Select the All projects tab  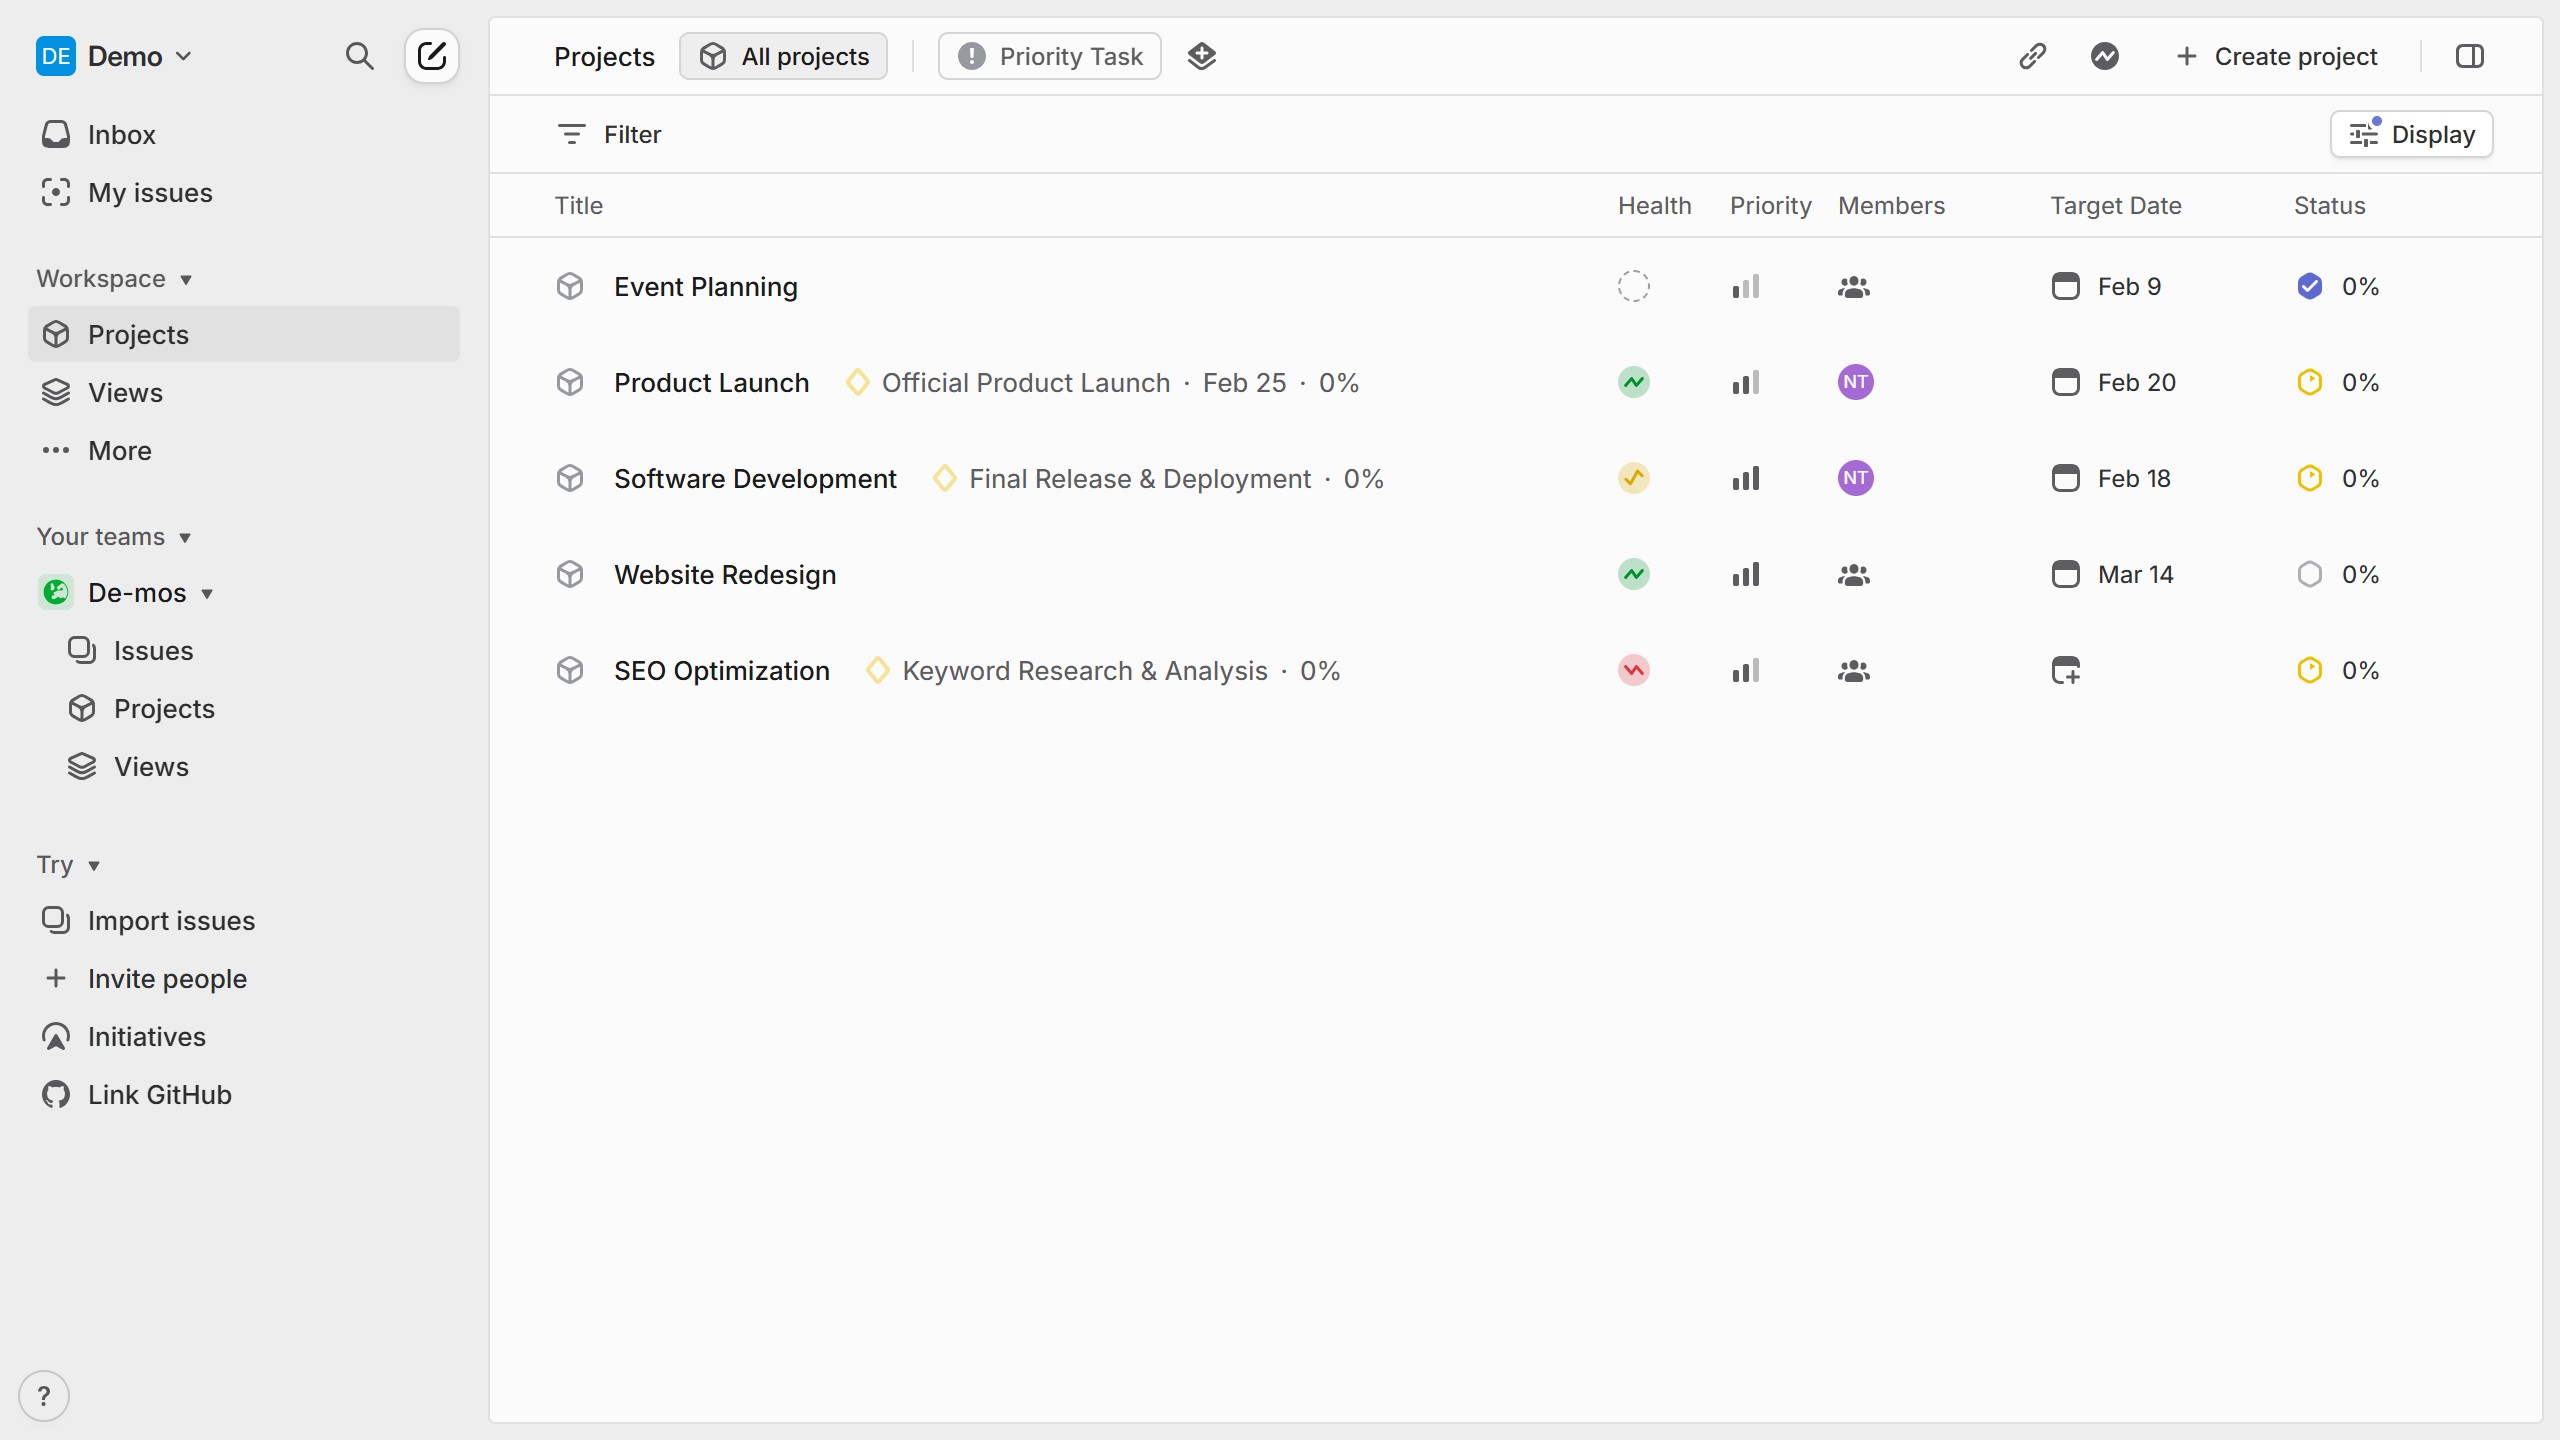point(783,56)
